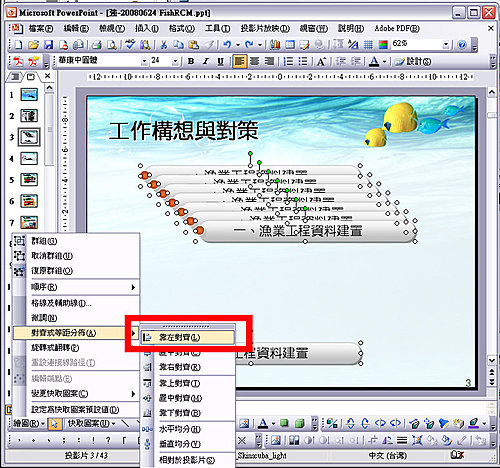Open the font size 24 dropdown arrow
Viewport: 500px width, 468px height.
point(175,61)
